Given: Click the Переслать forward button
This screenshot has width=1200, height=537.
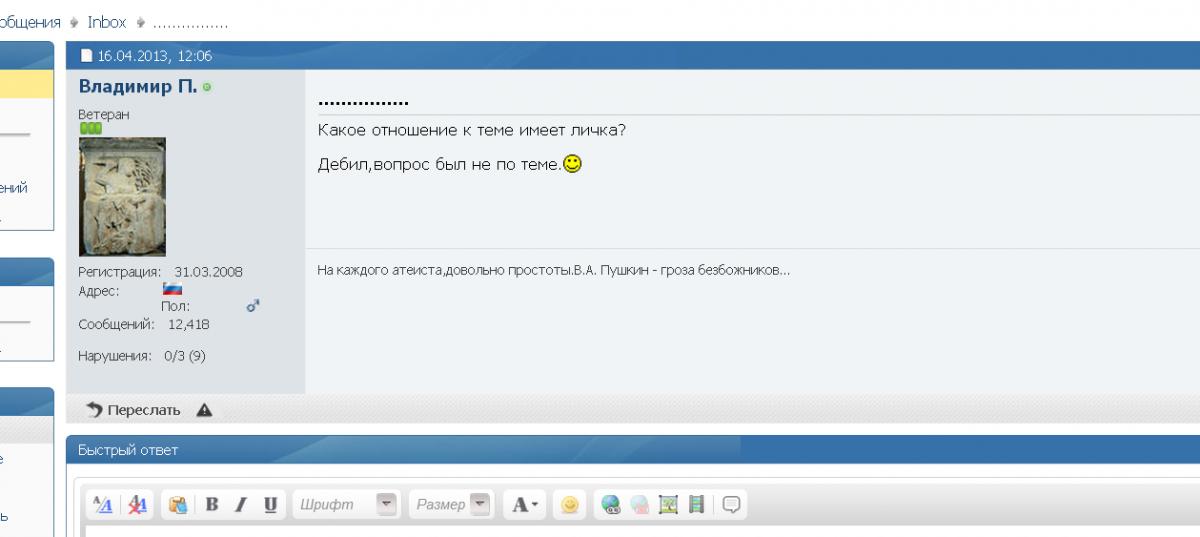Looking at the screenshot, I should [134, 410].
